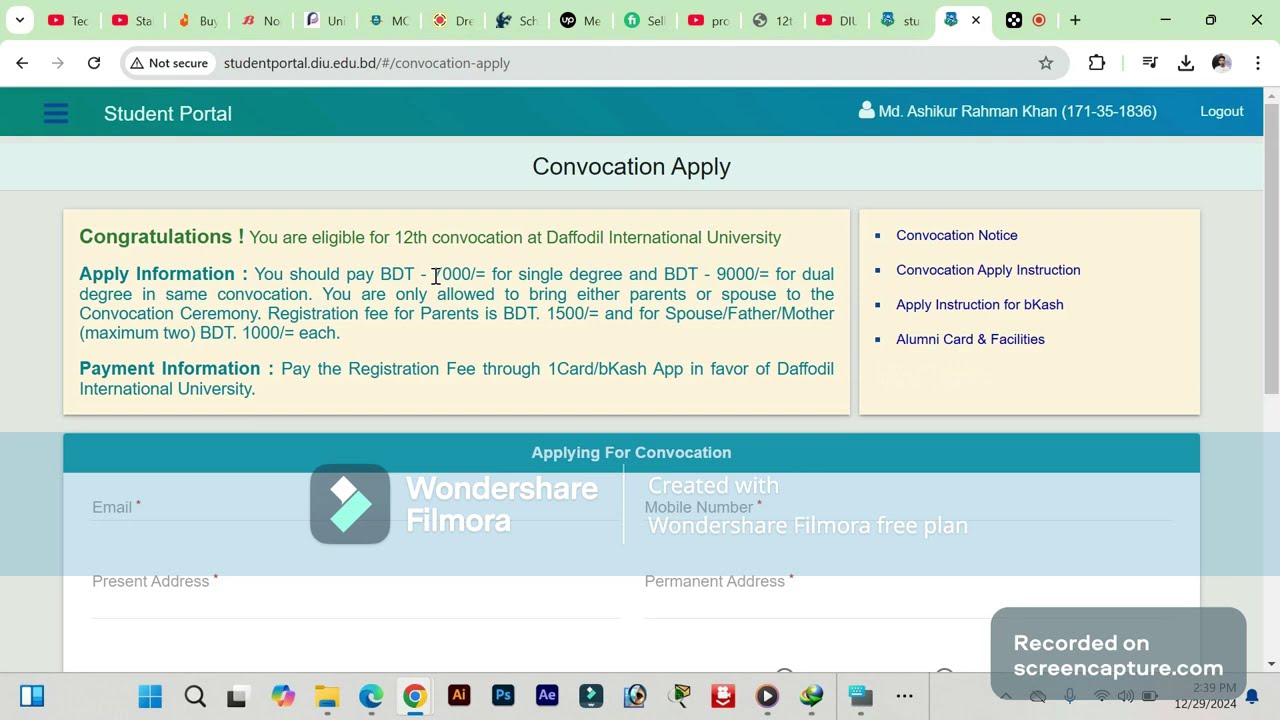Click the Student Portal title
1280x720 pixels.
[x=168, y=114]
